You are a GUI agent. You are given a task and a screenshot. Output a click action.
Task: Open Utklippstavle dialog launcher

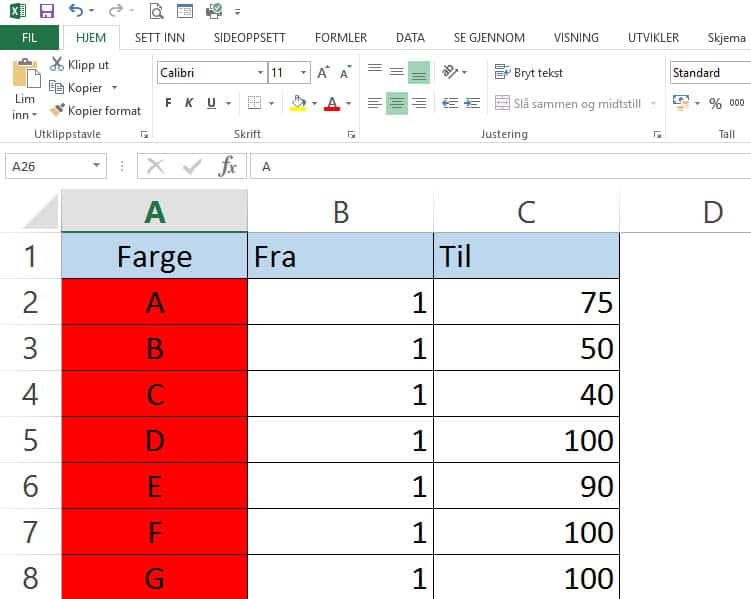coord(144,135)
